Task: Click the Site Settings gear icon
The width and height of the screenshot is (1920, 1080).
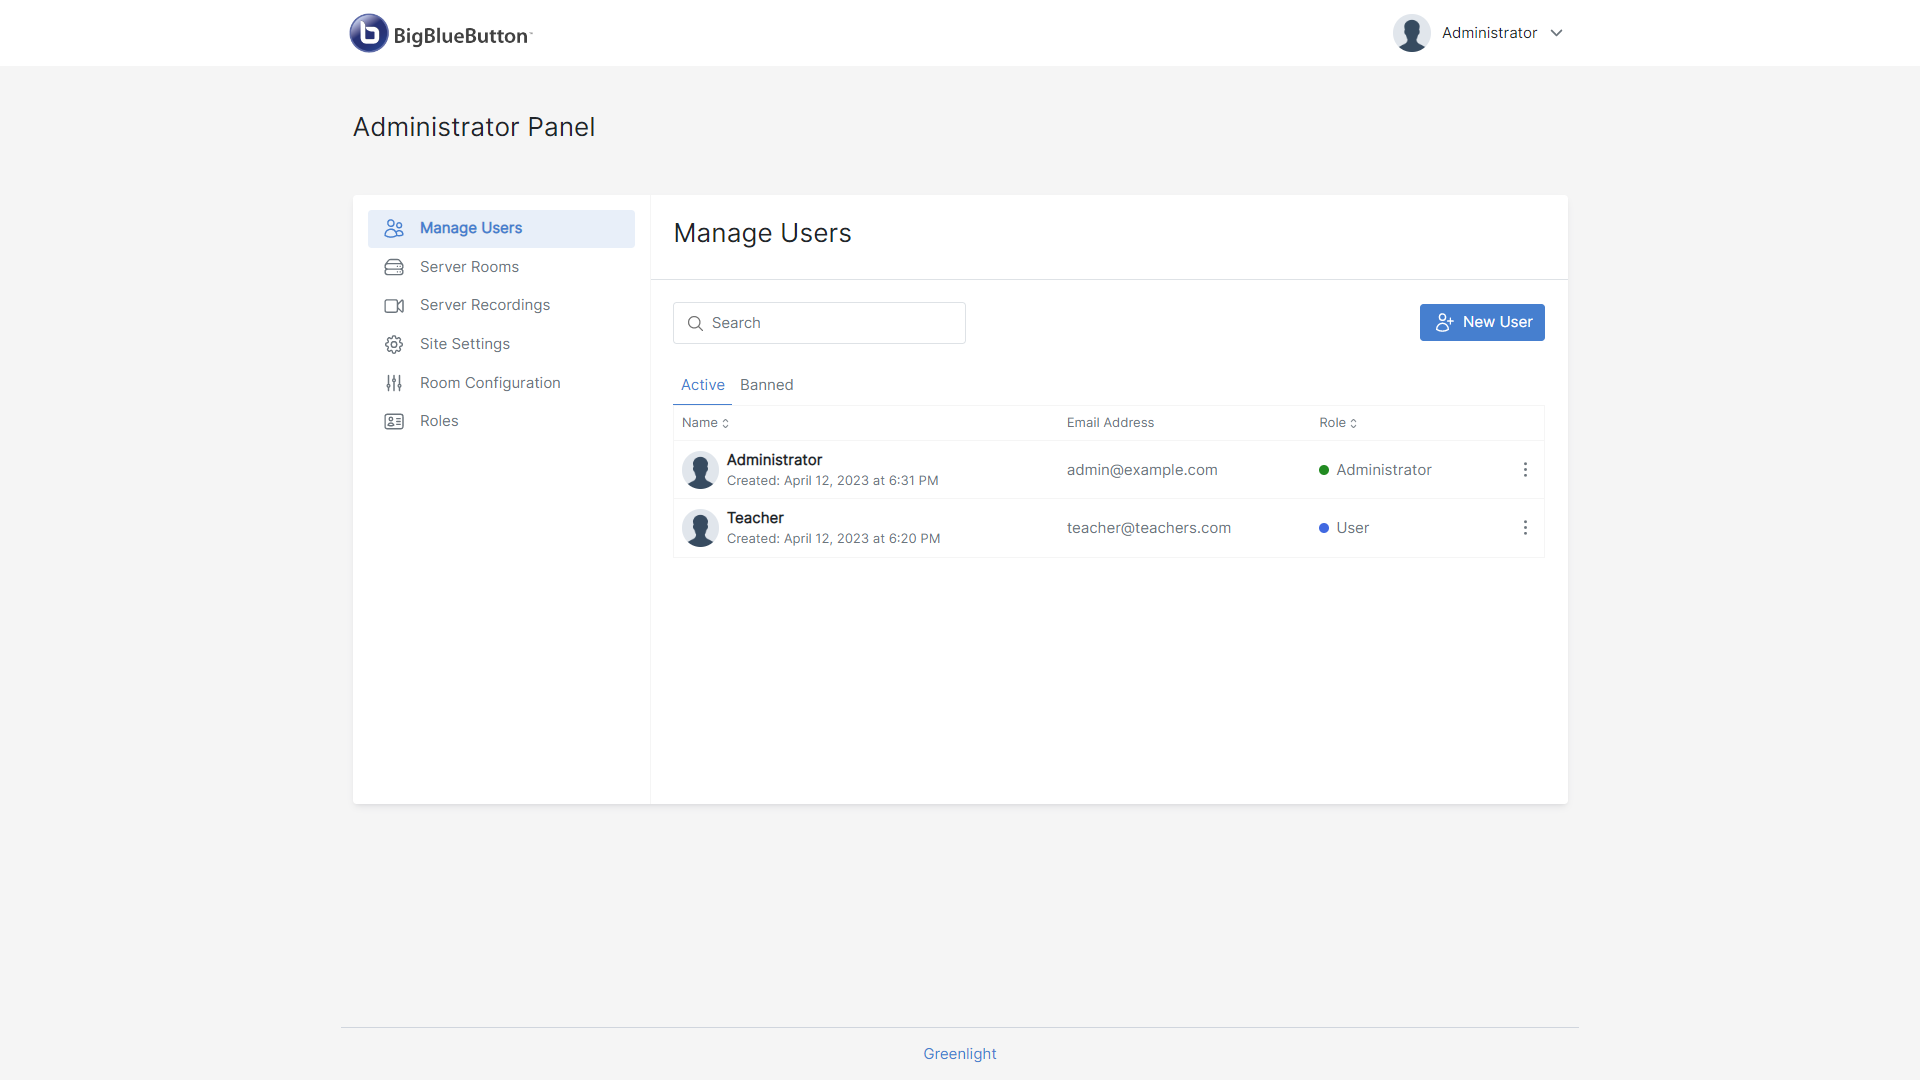Action: pos(394,344)
